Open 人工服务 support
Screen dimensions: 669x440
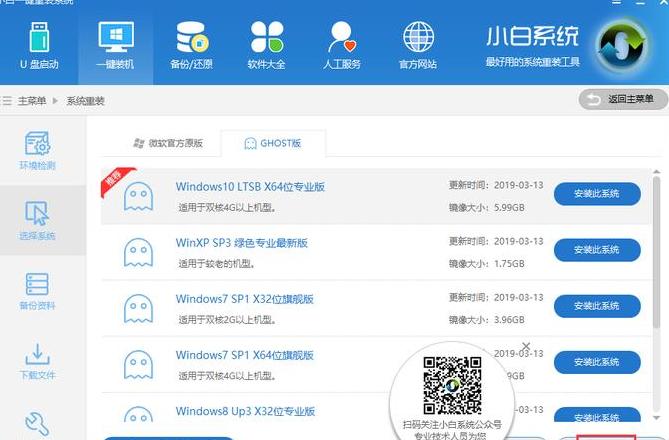342,46
